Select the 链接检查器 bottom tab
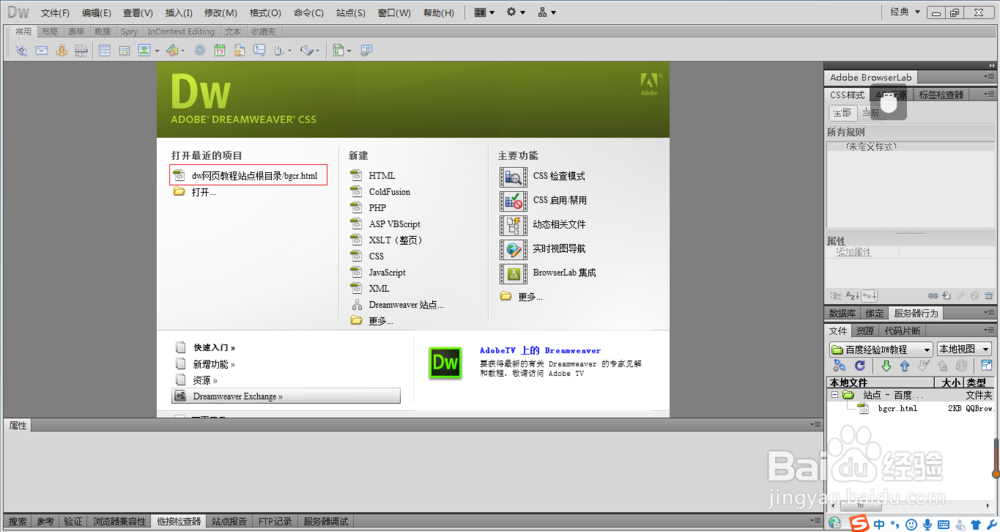Image resolution: width=1000 pixels, height=532 pixels. [x=179, y=521]
